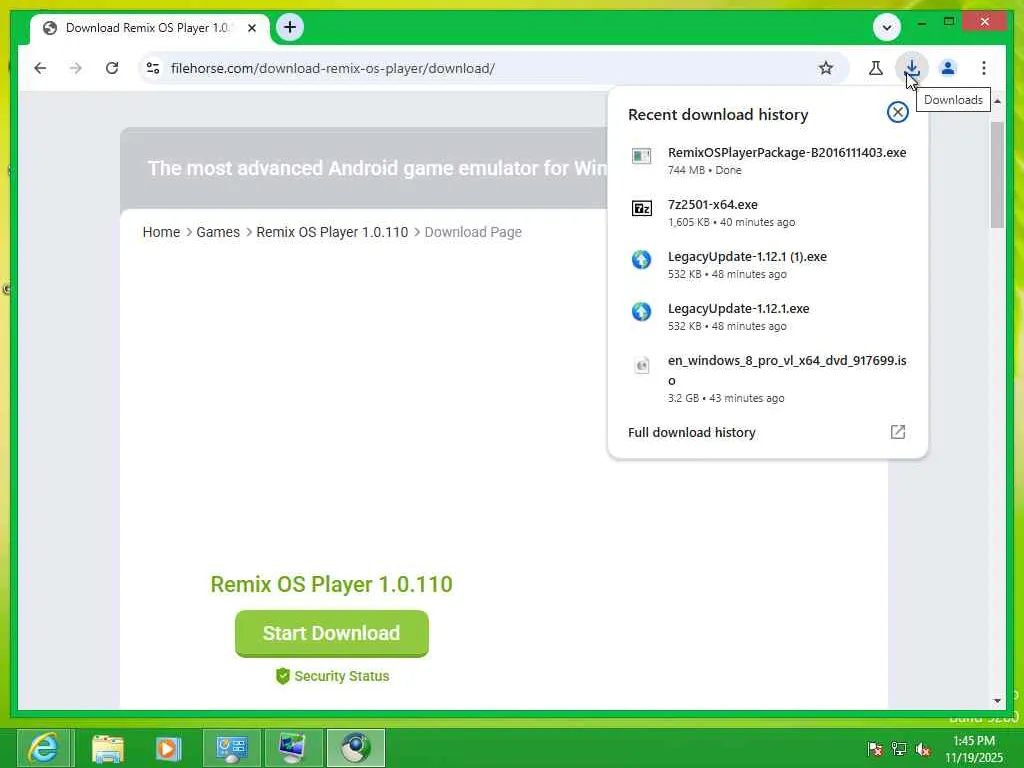The height and width of the screenshot is (768, 1024).
Task: Go back using the browser back arrow
Action: click(40, 68)
